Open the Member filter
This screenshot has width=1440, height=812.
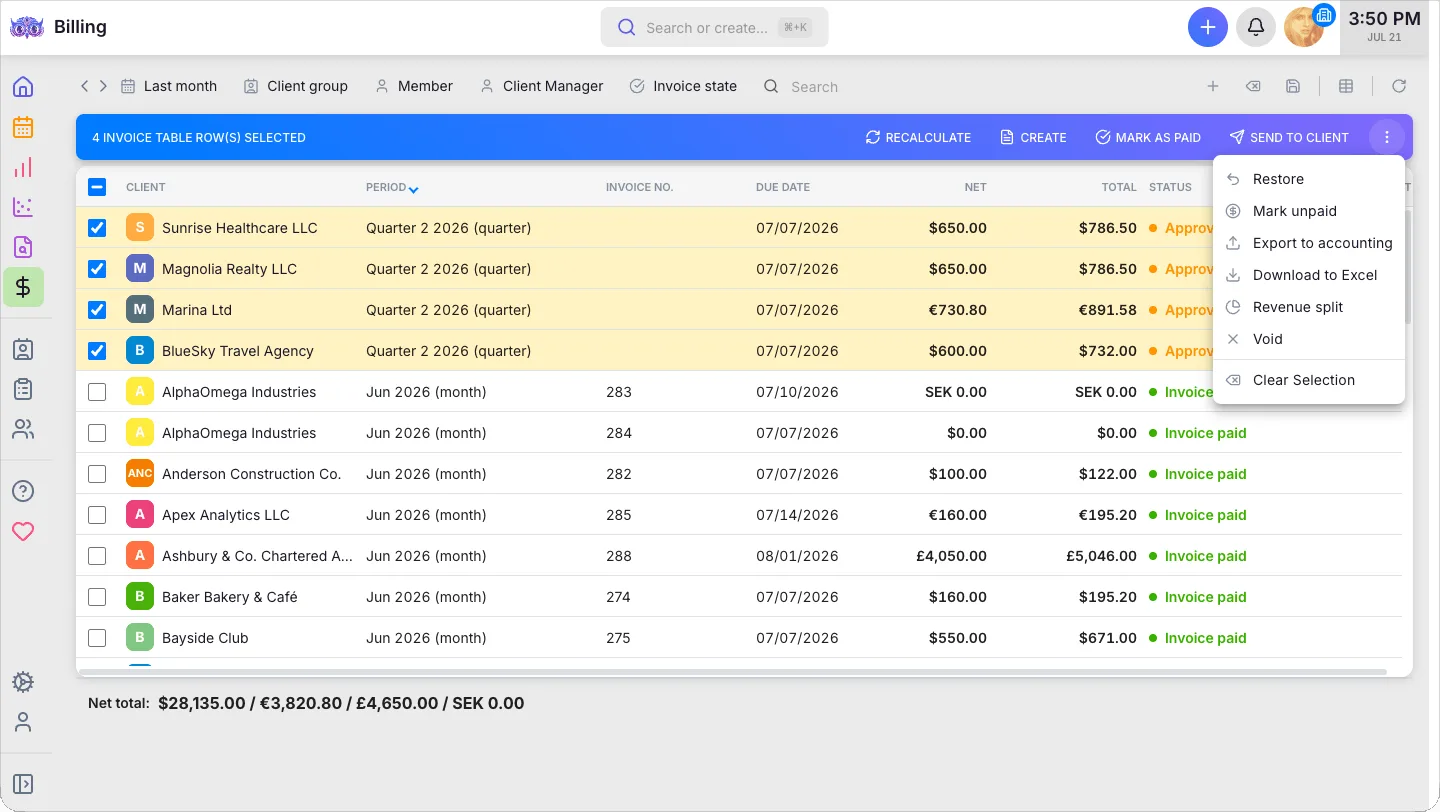click(x=414, y=86)
